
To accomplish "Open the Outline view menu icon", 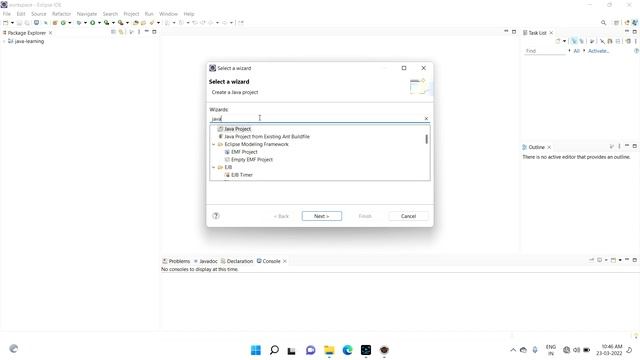I will tap(620, 147).
